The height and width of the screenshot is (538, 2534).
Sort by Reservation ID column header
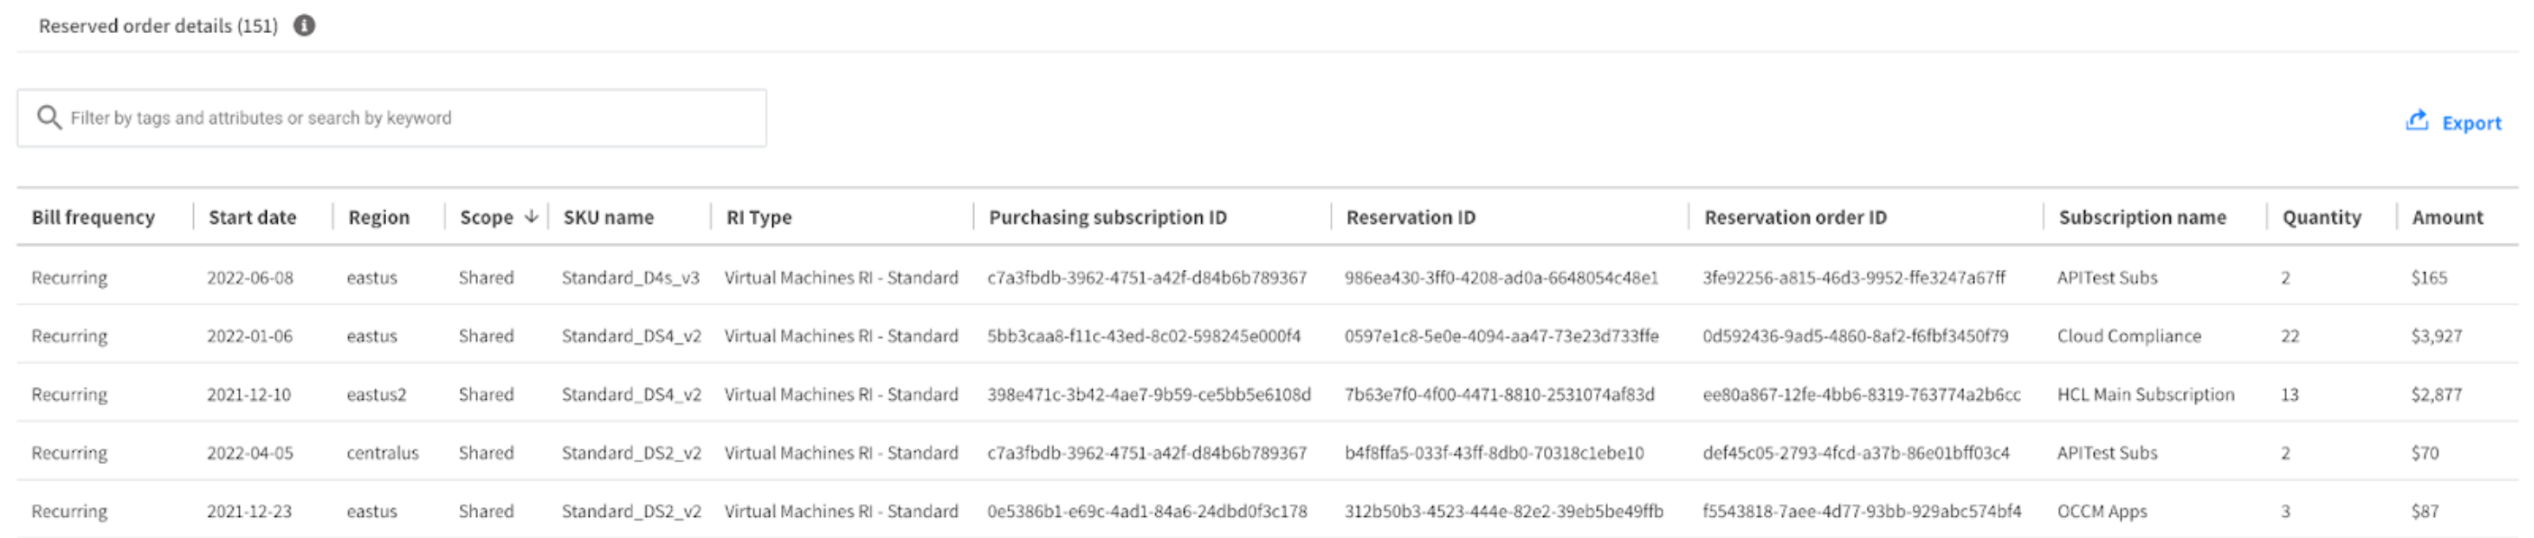(x=1410, y=217)
